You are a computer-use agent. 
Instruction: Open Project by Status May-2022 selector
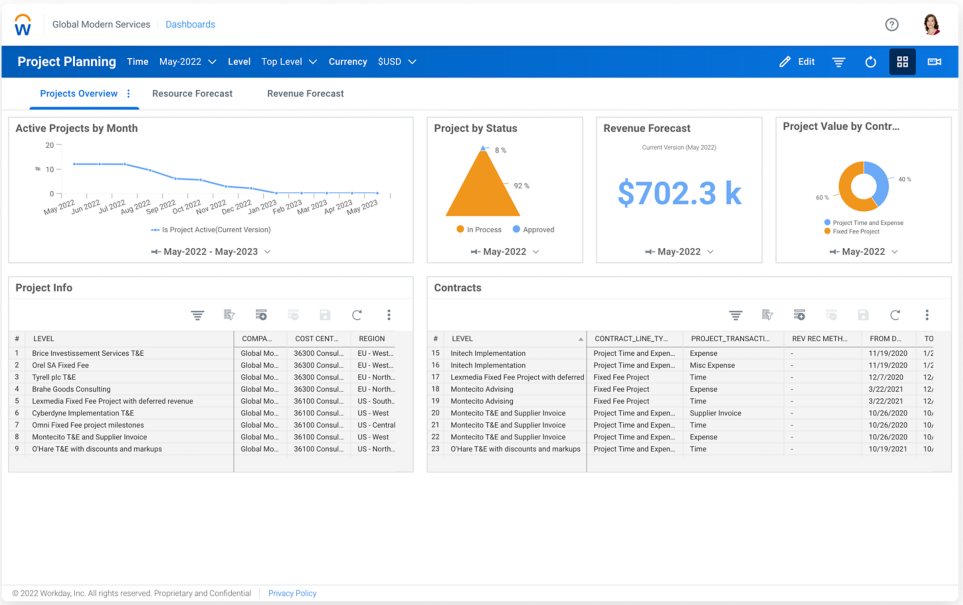click(x=505, y=252)
